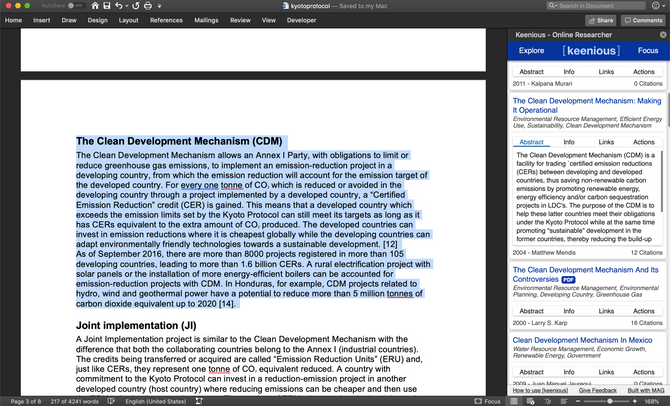Select Links tab of Controversies card
670x406 pixels.
coord(606,311)
